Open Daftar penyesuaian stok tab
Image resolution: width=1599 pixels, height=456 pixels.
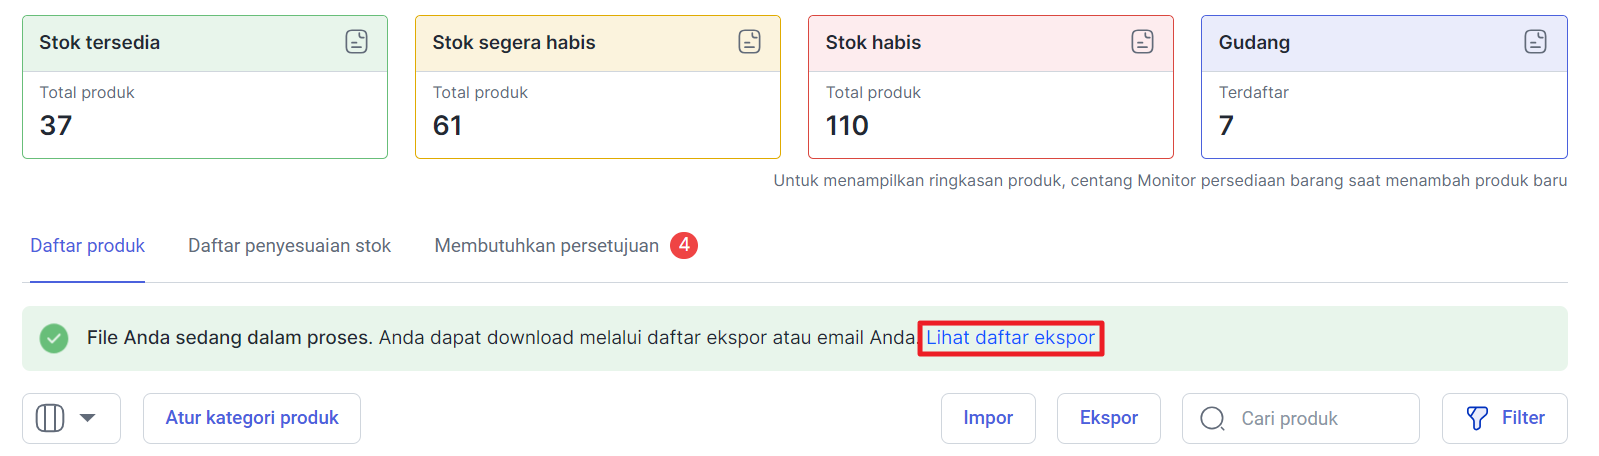(x=289, y=246)
